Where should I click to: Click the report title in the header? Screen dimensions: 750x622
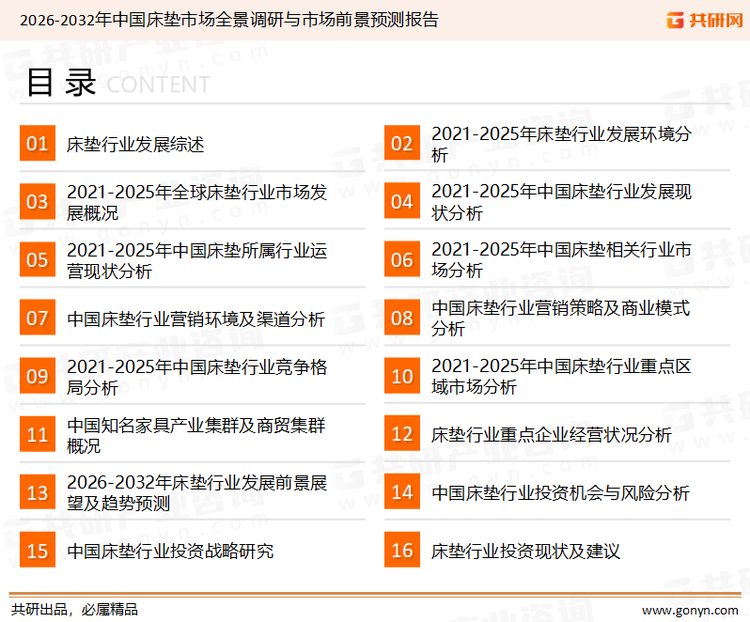[229, 20]
